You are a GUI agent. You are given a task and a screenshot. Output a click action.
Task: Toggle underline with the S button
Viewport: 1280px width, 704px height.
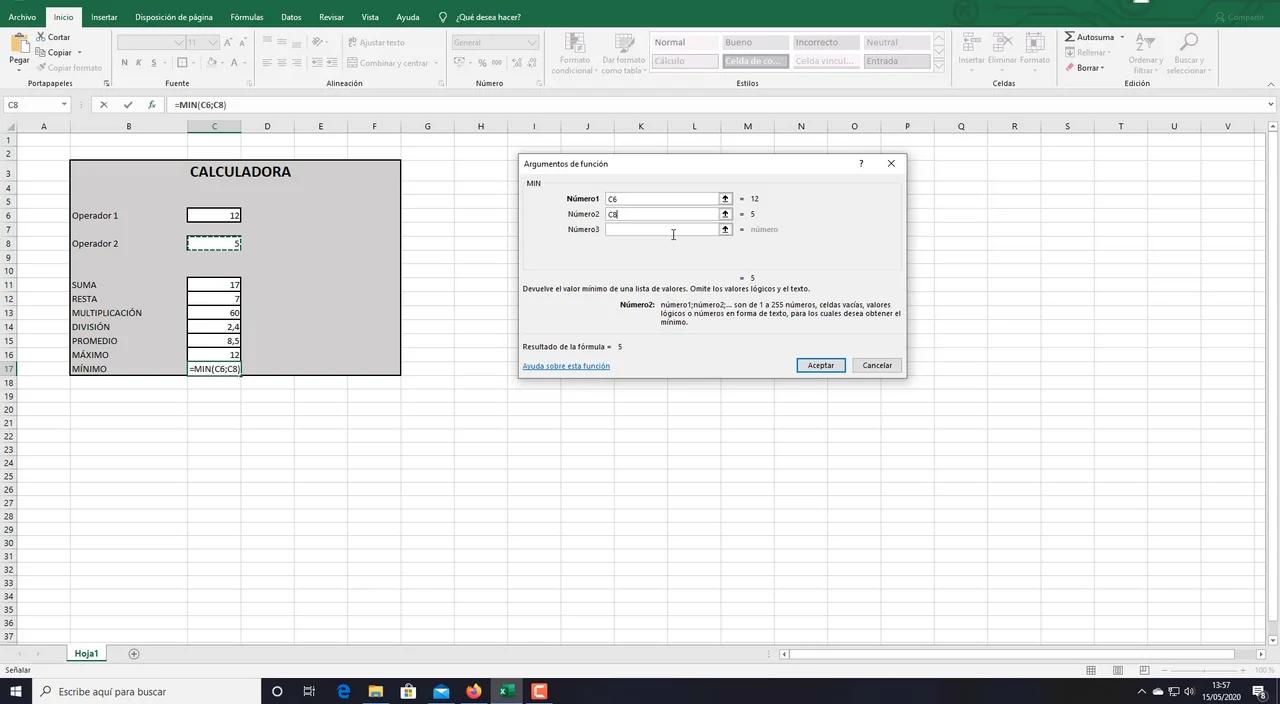(152, 62)
